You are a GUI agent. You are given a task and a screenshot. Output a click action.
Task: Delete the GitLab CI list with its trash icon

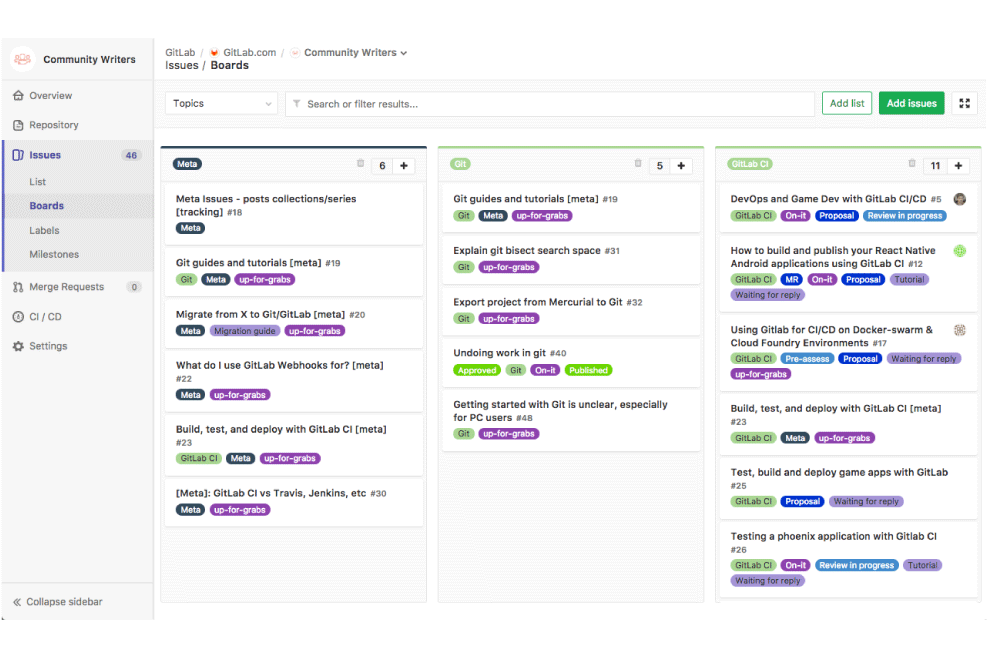(x=911, y=163)
